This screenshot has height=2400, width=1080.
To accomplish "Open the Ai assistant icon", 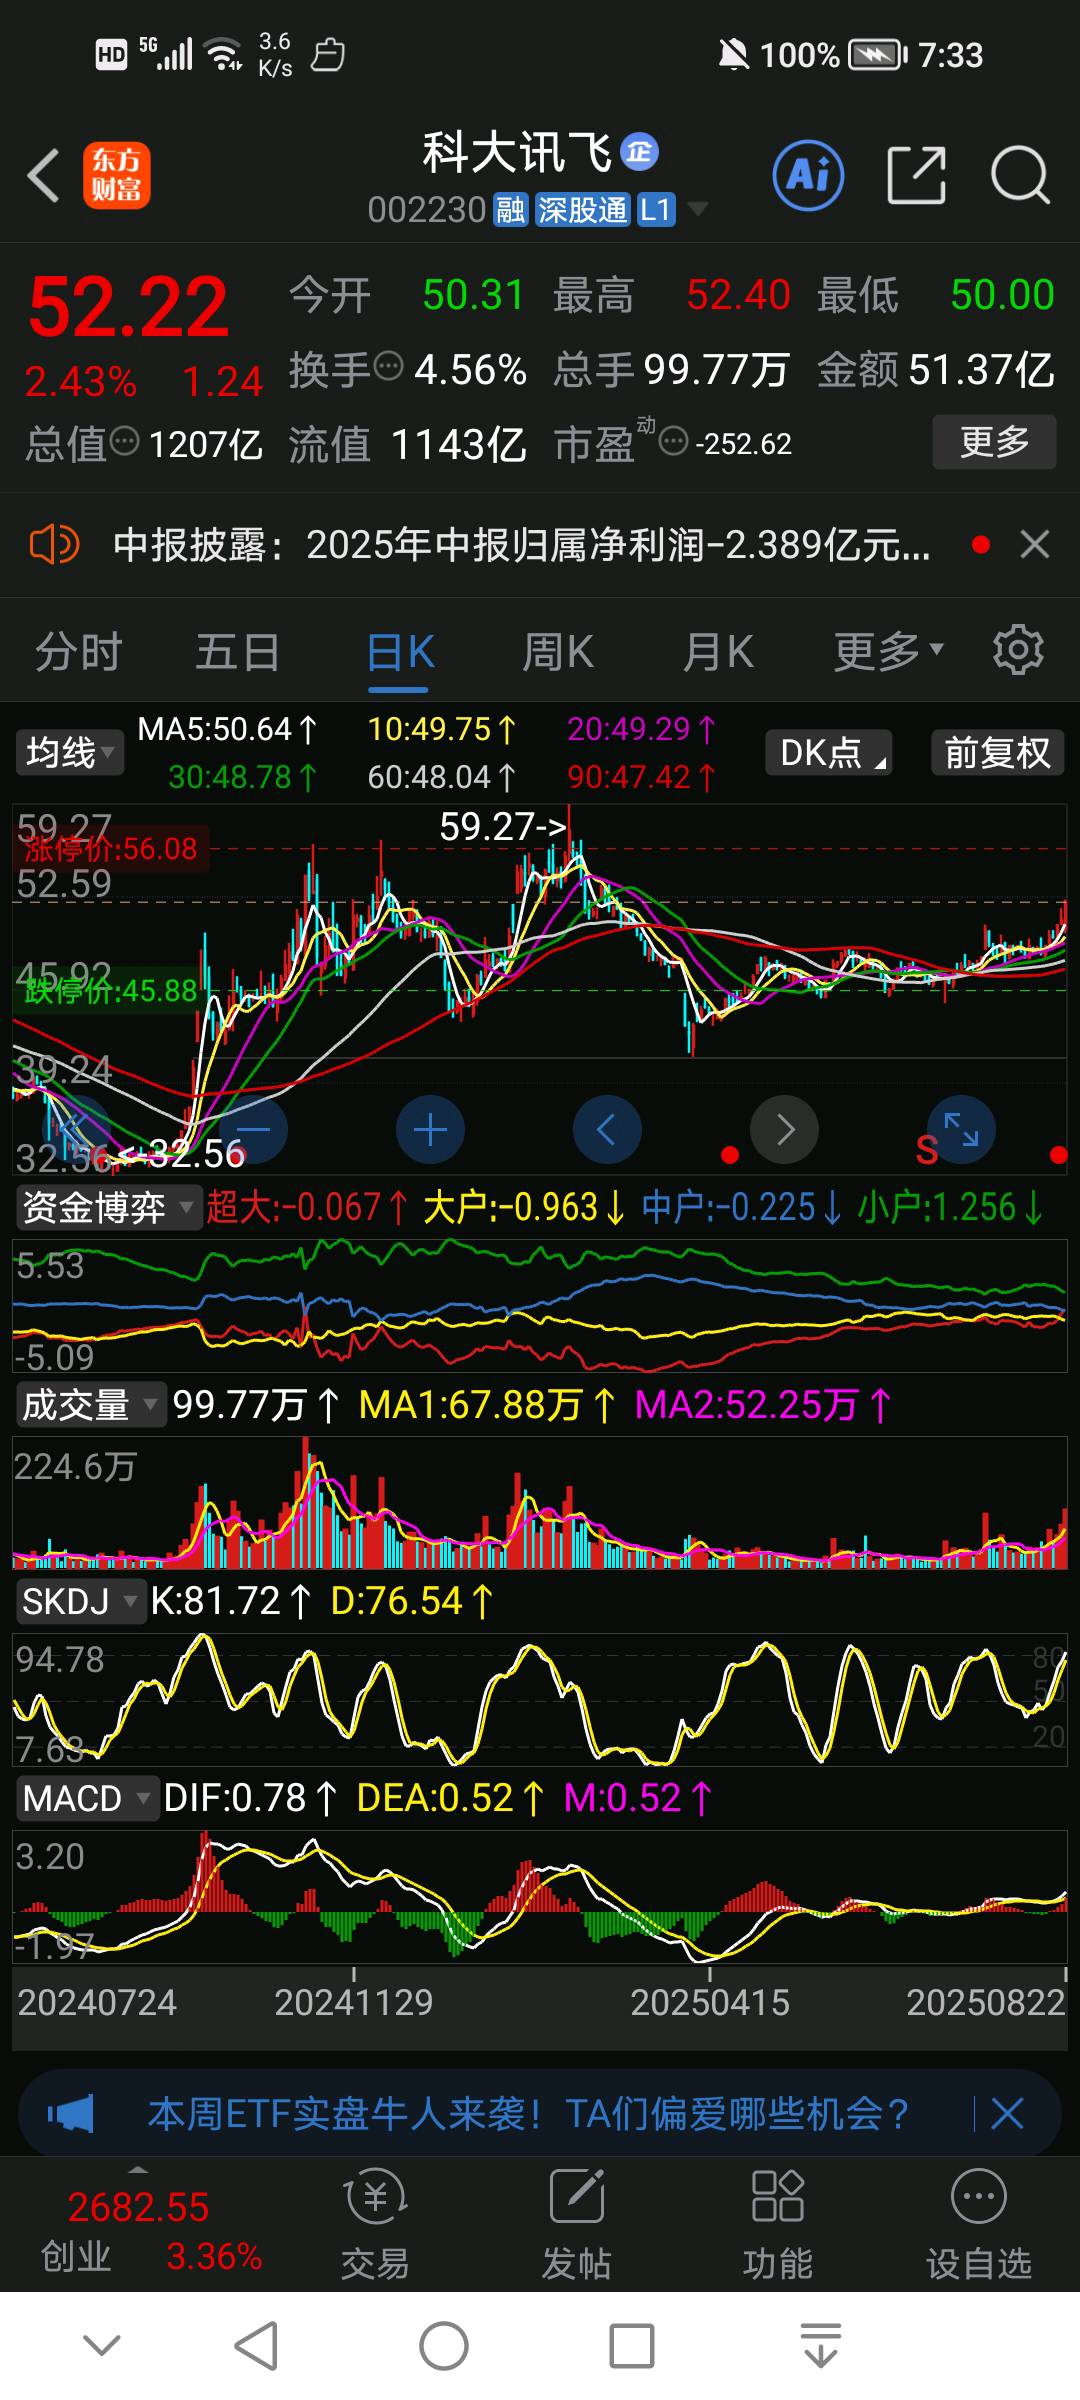I will pos(808,175).
